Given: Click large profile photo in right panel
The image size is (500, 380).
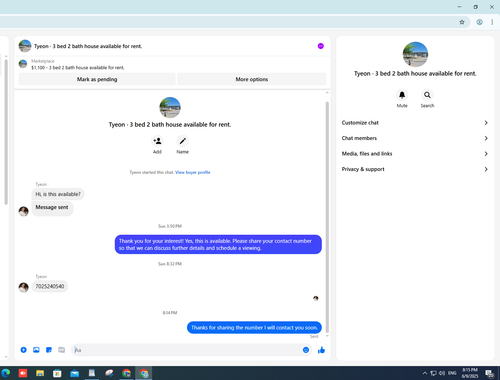Looking at the screenshot, I should [415, 54].
